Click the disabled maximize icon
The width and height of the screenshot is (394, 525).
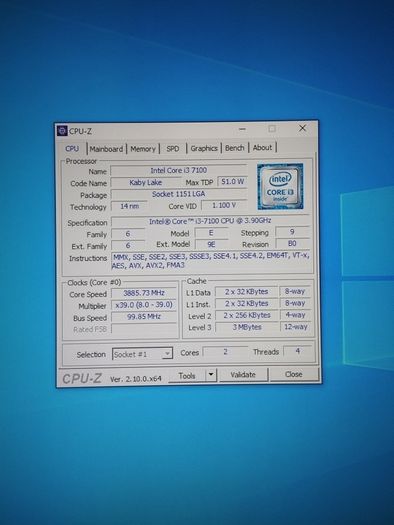coord(272,129)
